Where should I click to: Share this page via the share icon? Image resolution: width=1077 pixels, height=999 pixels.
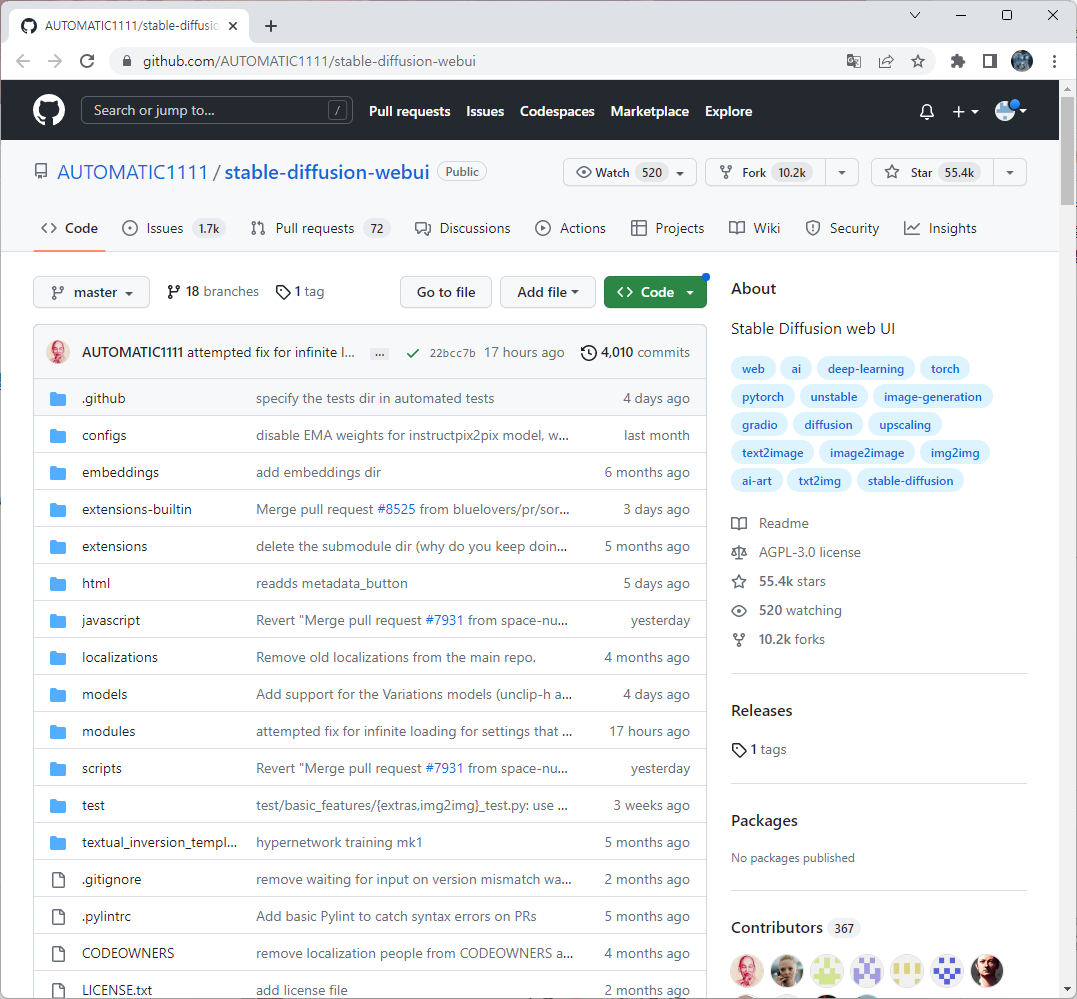tap(886, 61)
